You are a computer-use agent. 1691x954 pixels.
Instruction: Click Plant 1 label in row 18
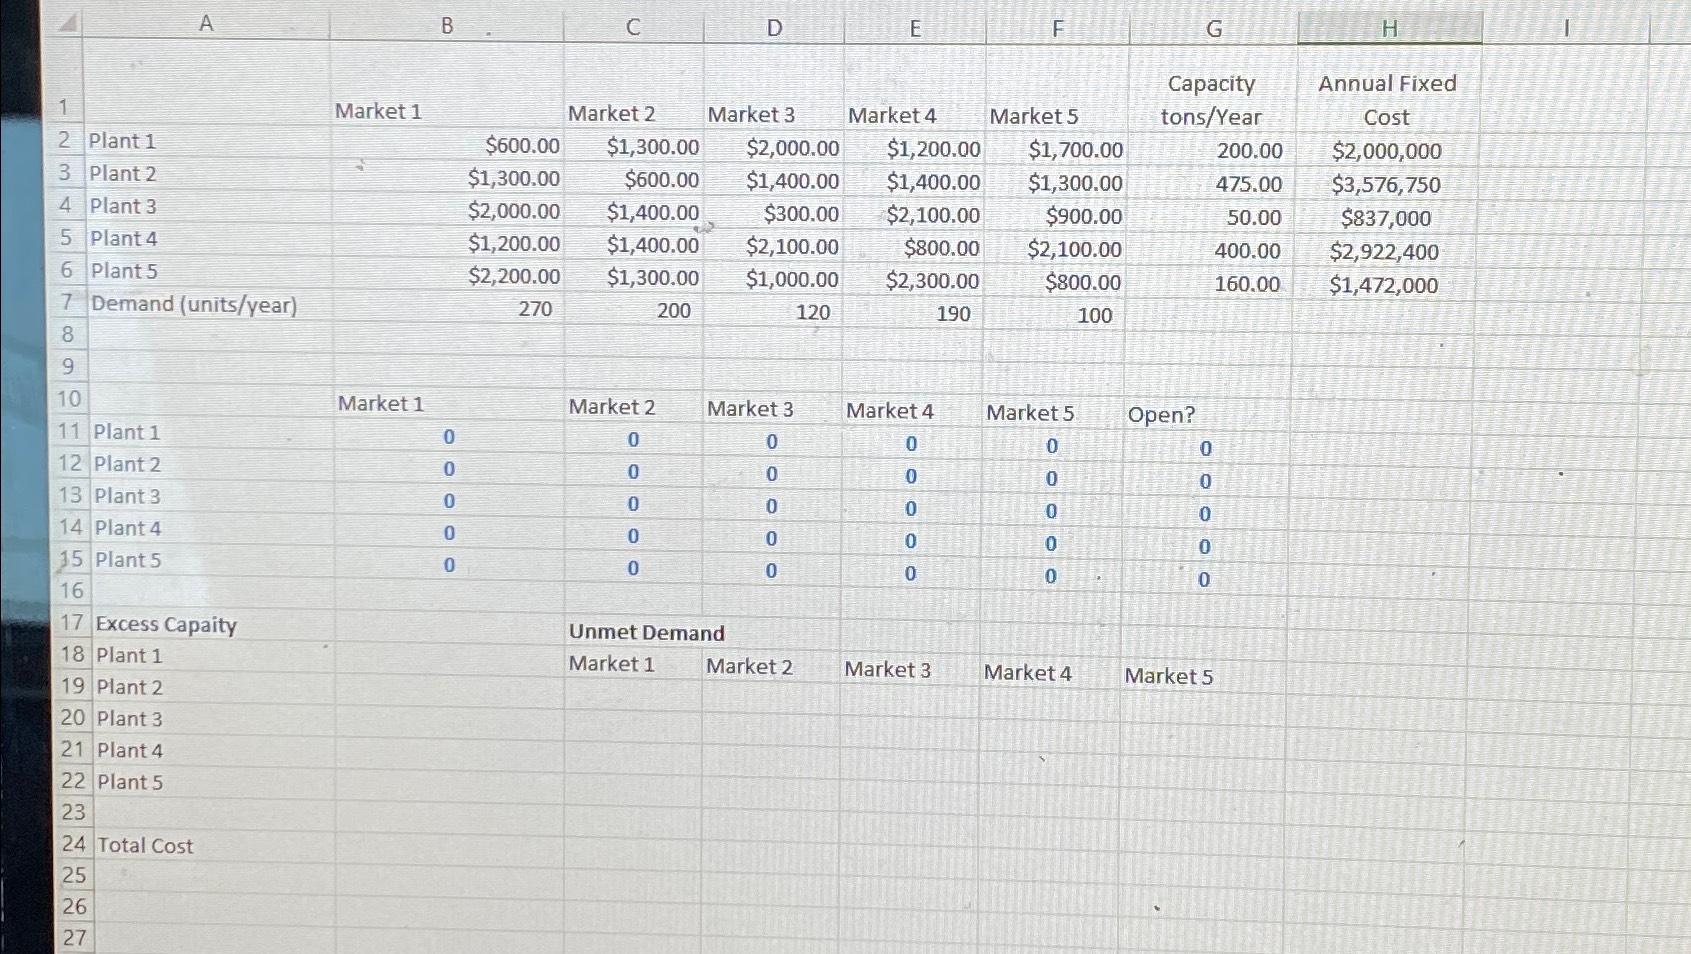point(129,656)
